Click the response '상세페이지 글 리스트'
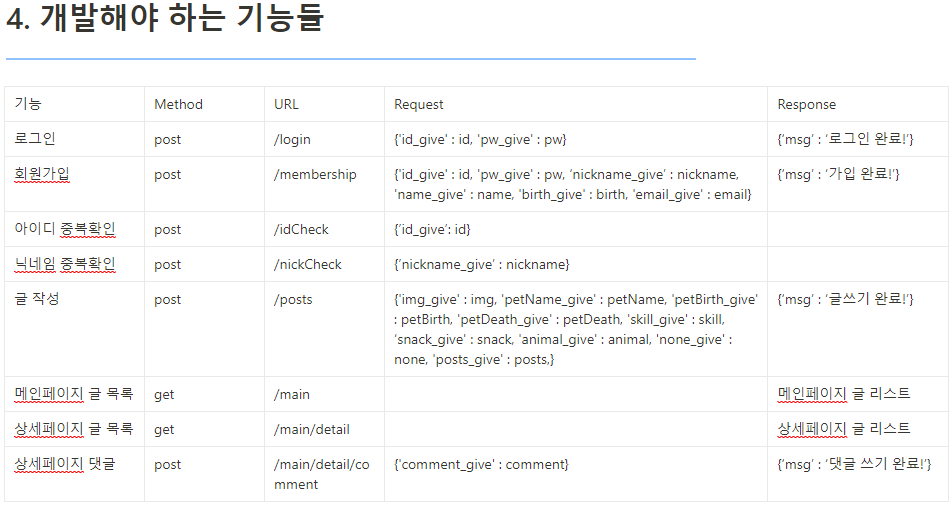950x505 pixels. (843, 429)
